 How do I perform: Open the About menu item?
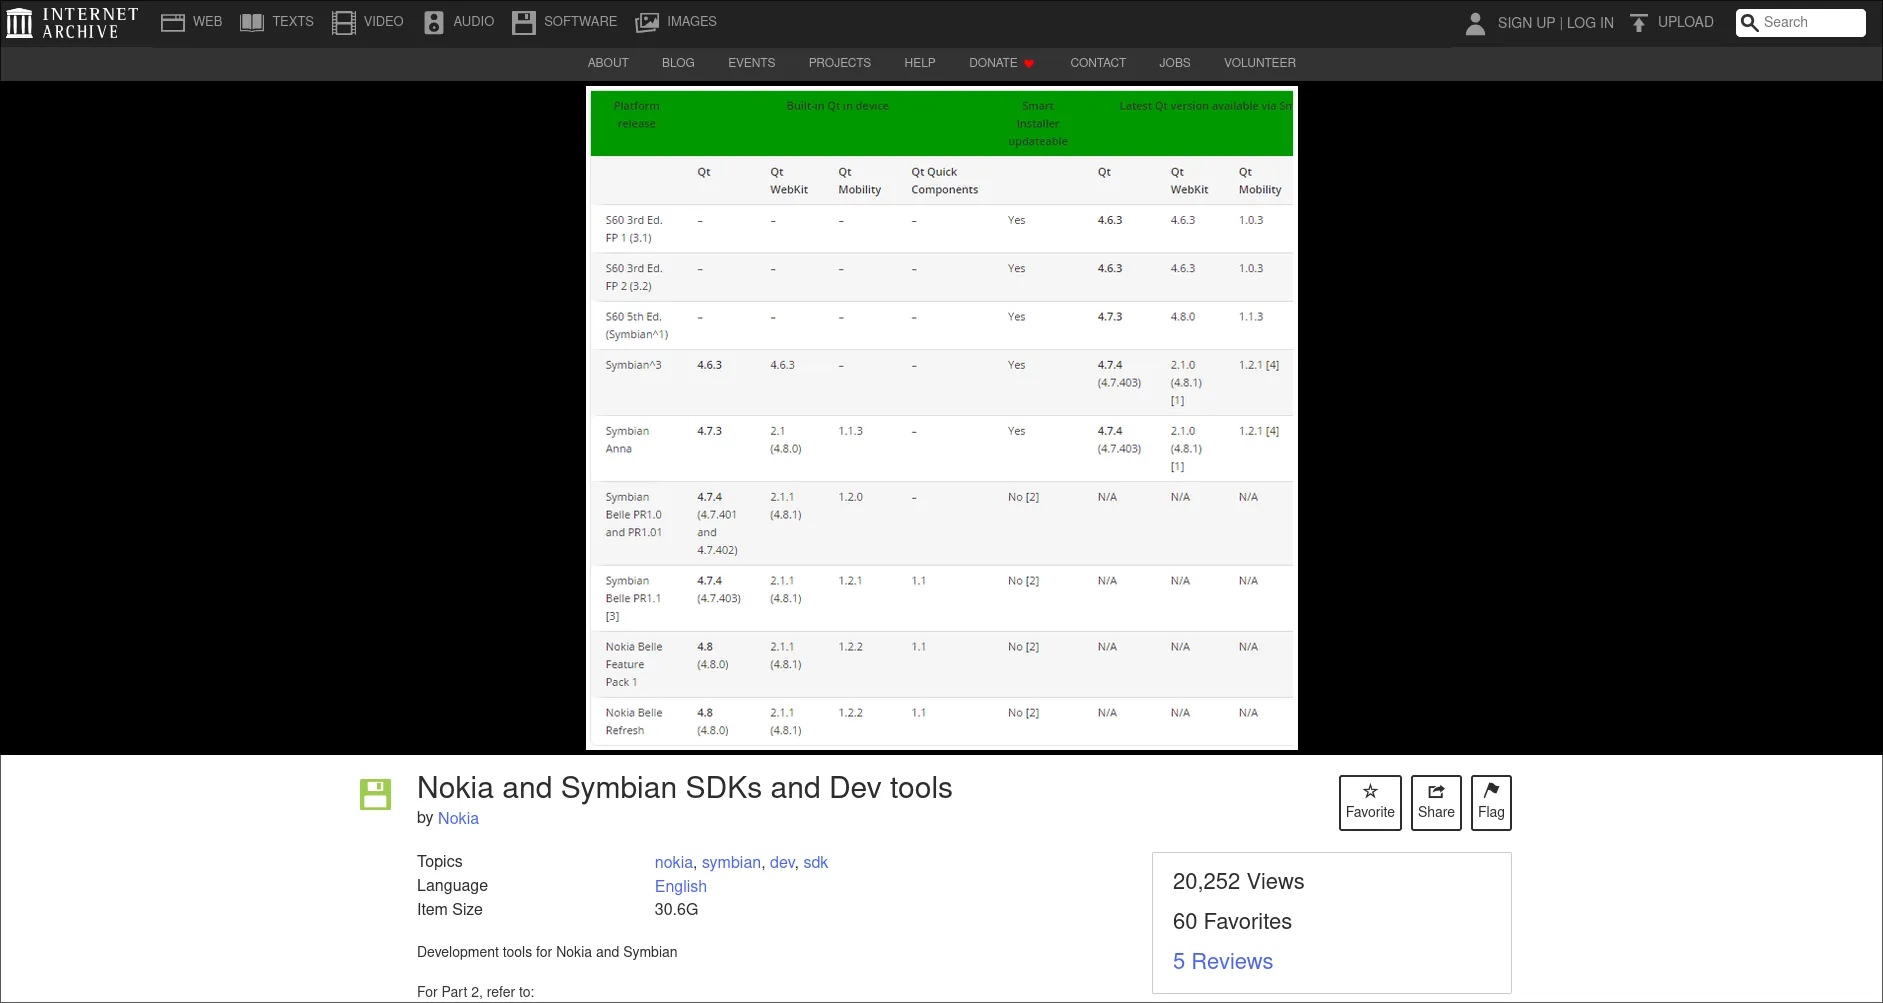coord(608,63)
